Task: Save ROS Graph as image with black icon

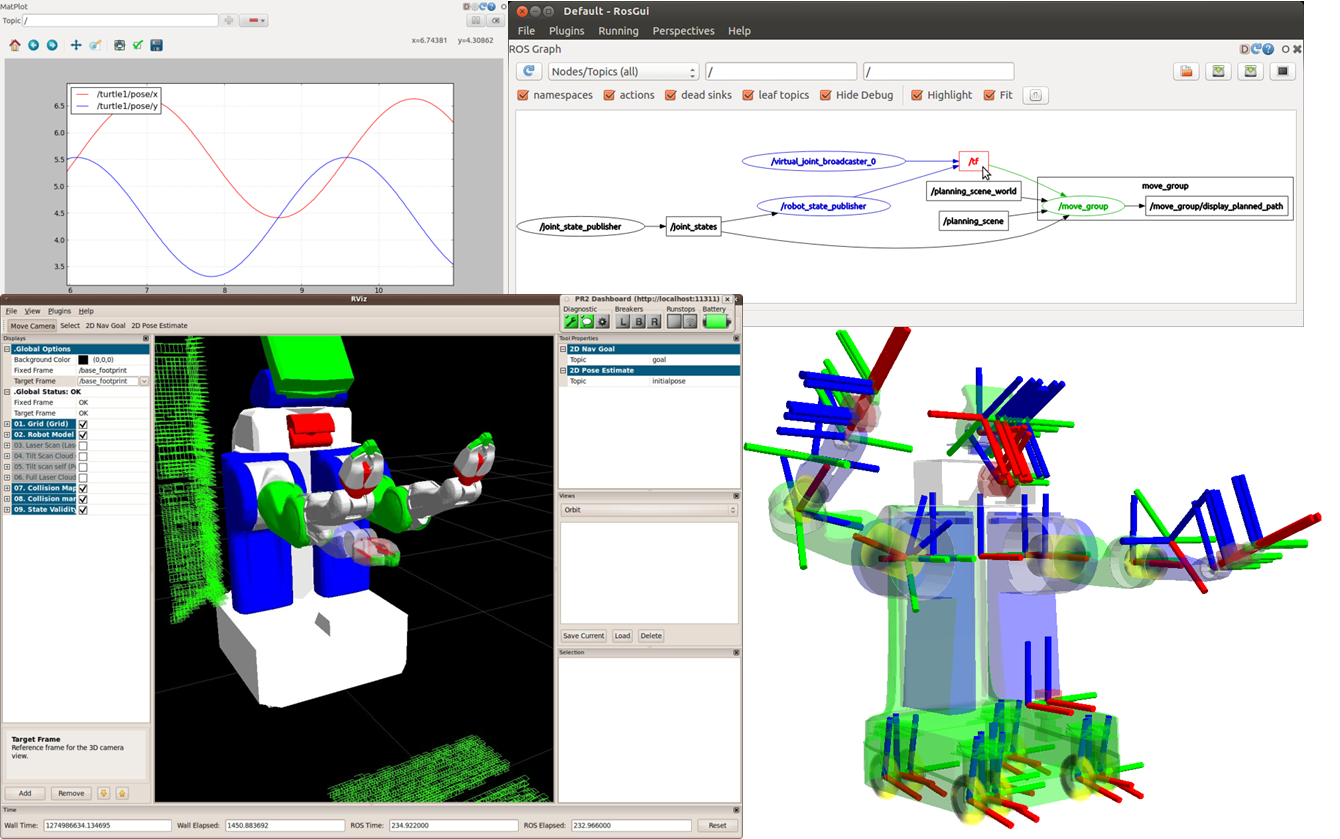Action: point(1283,71)
